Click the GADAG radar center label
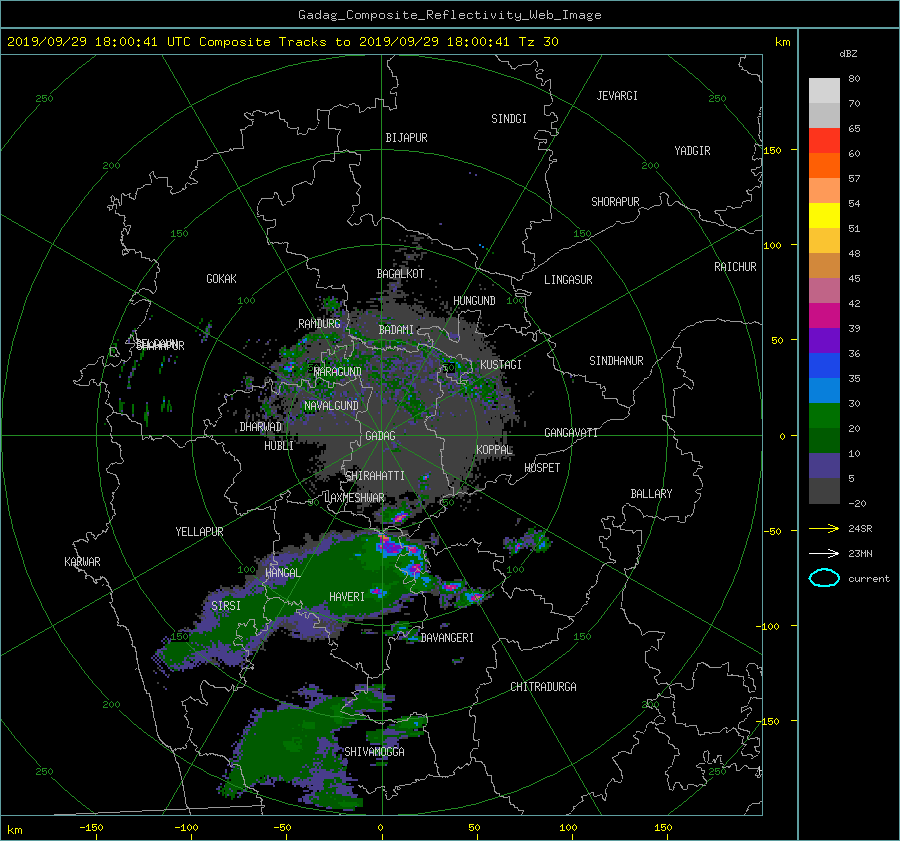The width and height of the screenshot is (900, 841). point(380,436)
